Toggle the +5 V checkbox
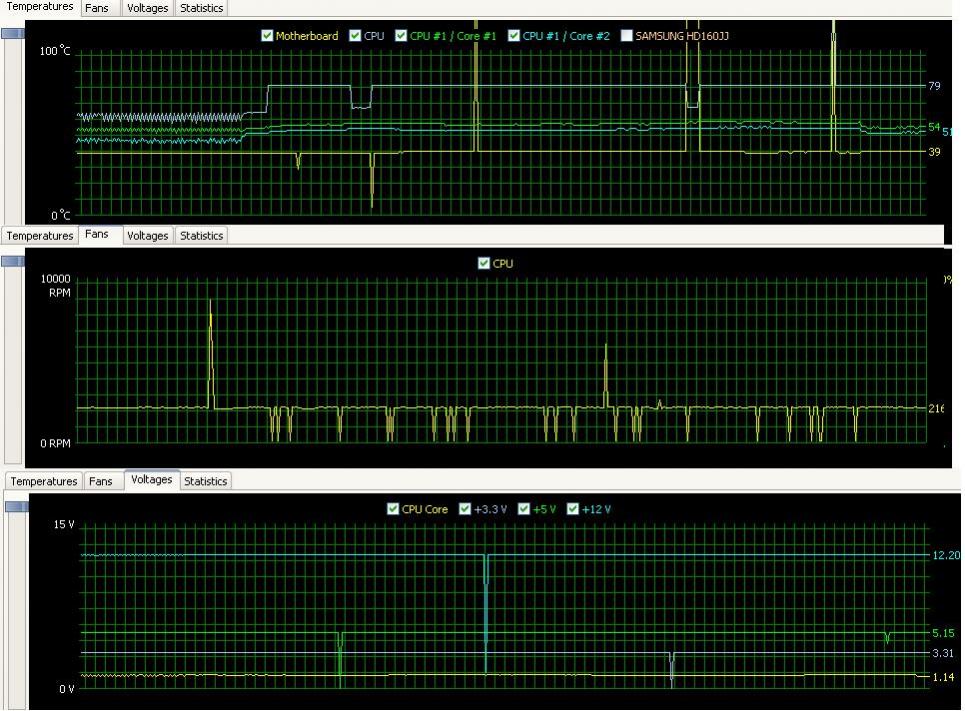The image size is (965, 711). point(524,509)
